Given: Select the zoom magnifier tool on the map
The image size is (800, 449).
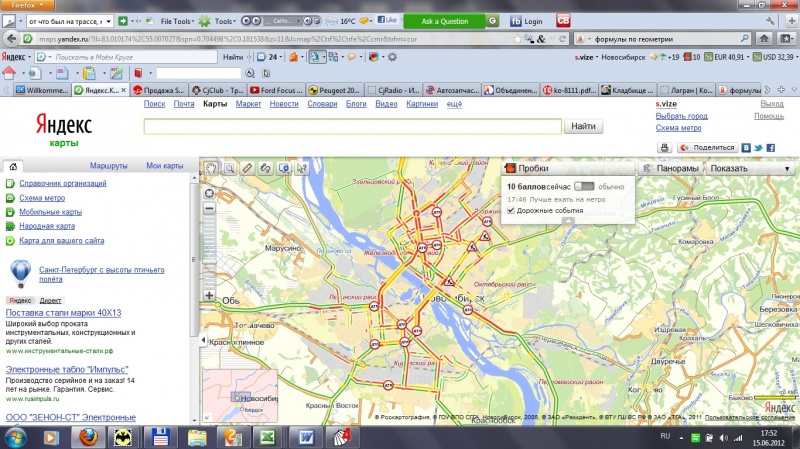Looking at the screenshot, I should [x=229, y=168].
